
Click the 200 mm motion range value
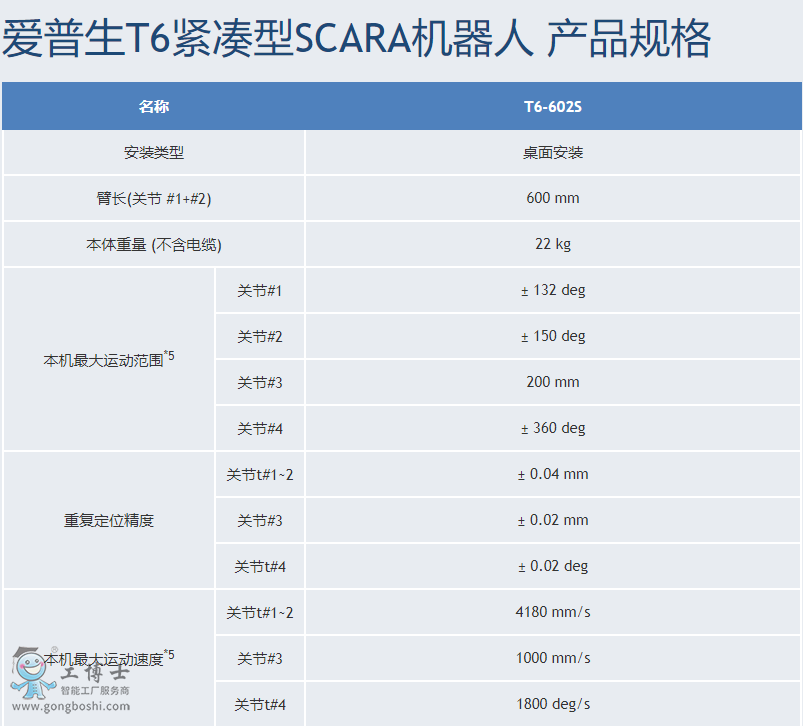(x=553, y=382)
